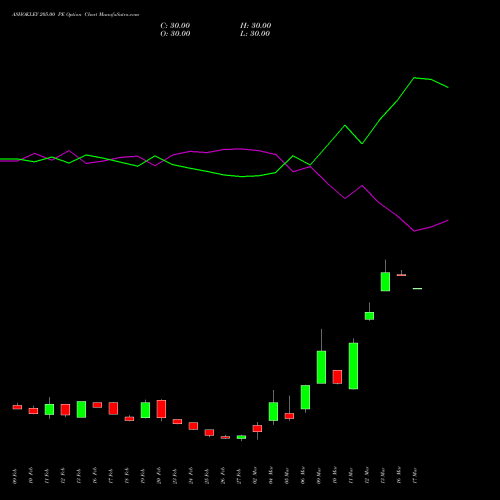Click the 09 Feb date label
Viewport: 500px width, 500px height.
pos(15,476)
